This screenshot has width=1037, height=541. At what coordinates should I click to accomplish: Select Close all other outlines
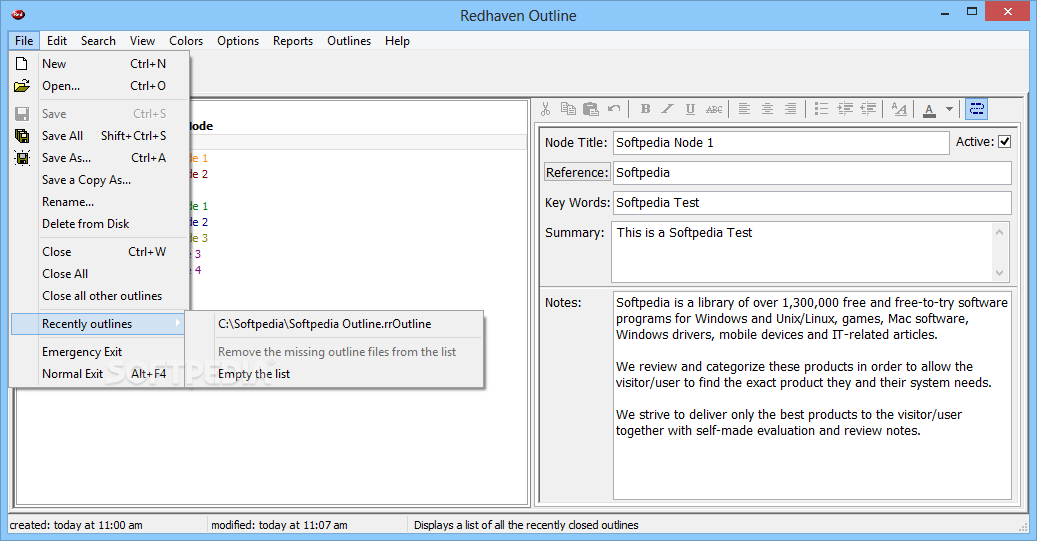[100, 296]
